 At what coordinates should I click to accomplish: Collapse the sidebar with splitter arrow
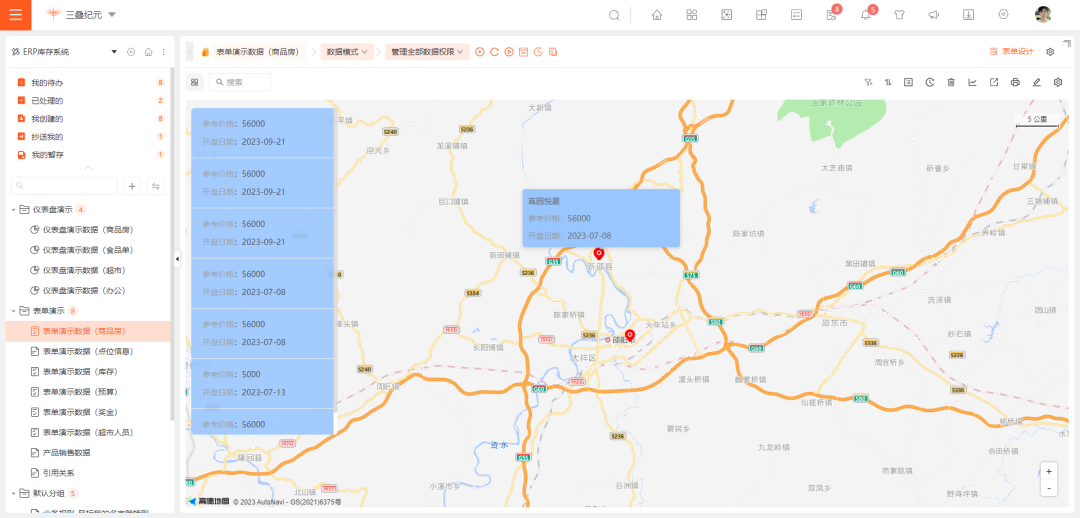[x=177, y=258]
